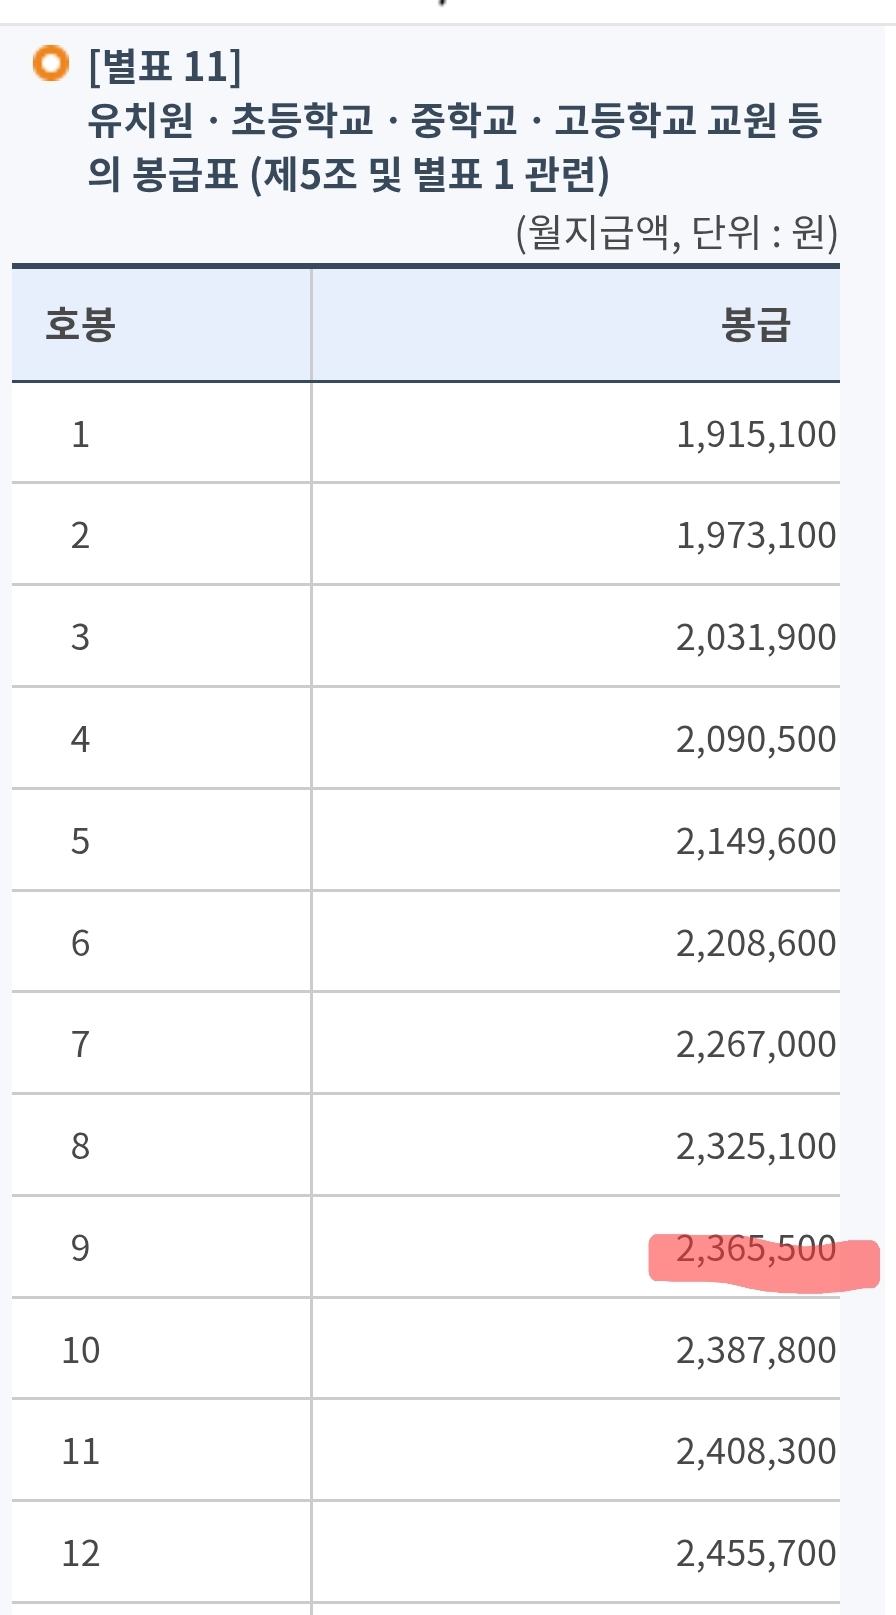This screenshot has width=896, height=1615.
Task: Click the [별표 11] heading
Action: (165, 67)
